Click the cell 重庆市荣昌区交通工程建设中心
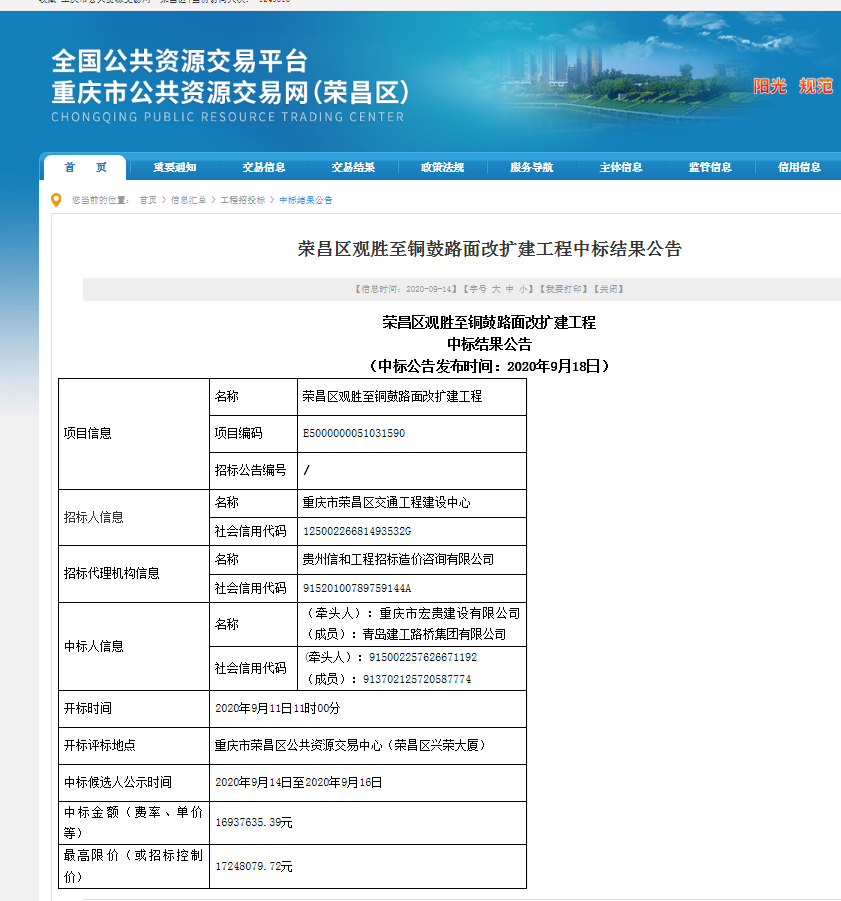The height and width of the screenshot is (901, 841). pos(387,503)
